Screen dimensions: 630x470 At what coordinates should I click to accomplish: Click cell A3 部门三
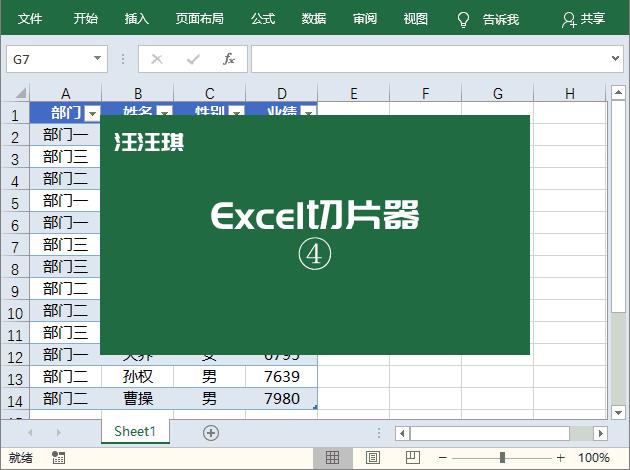(x=65, y=157)
